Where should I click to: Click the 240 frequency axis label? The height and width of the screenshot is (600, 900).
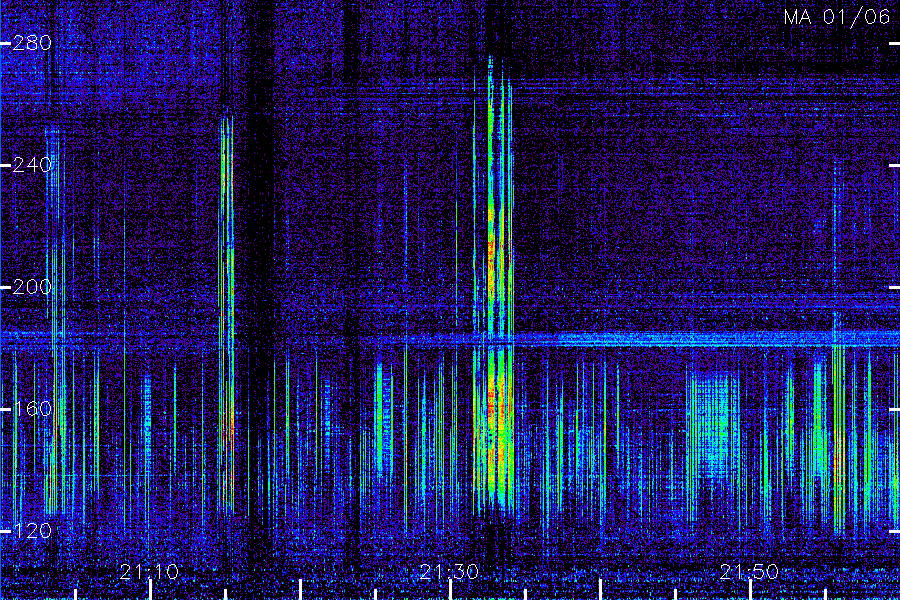(x=32, y=165)
